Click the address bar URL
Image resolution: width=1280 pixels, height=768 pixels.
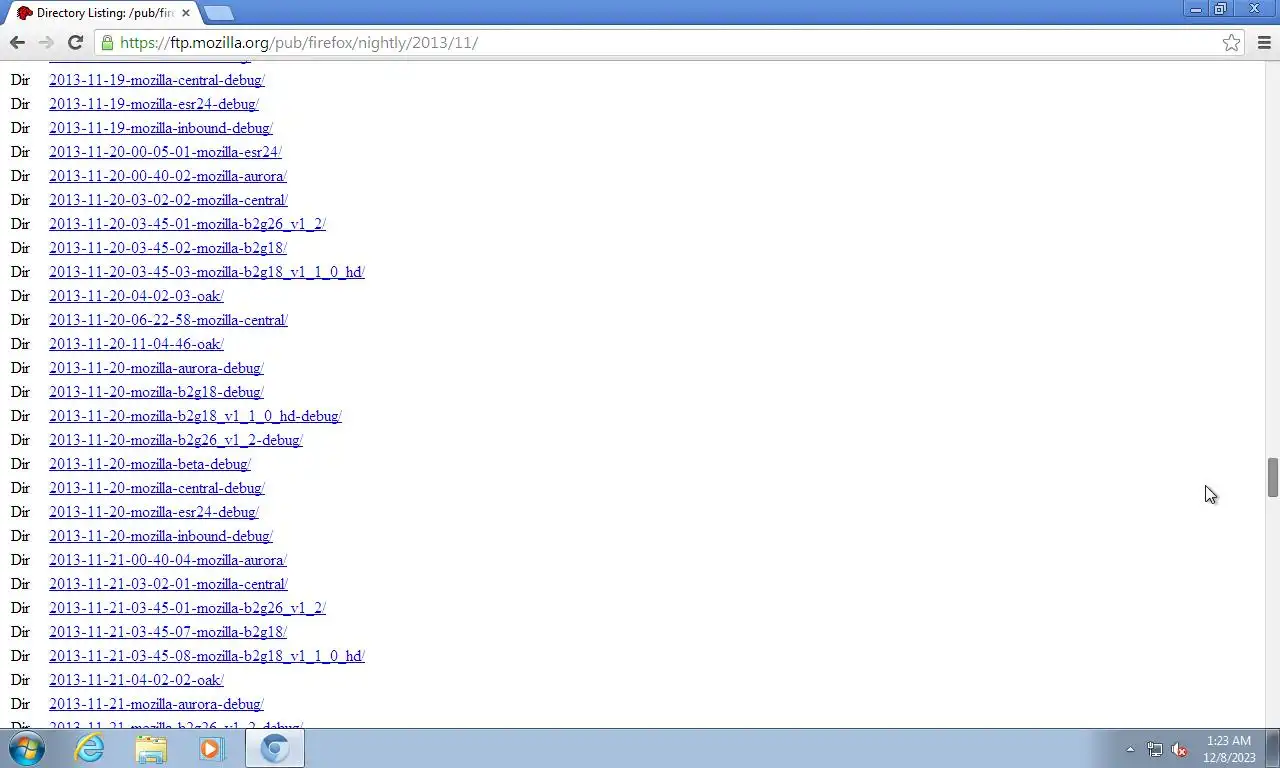pyautogui.click(x=299, y=43)
